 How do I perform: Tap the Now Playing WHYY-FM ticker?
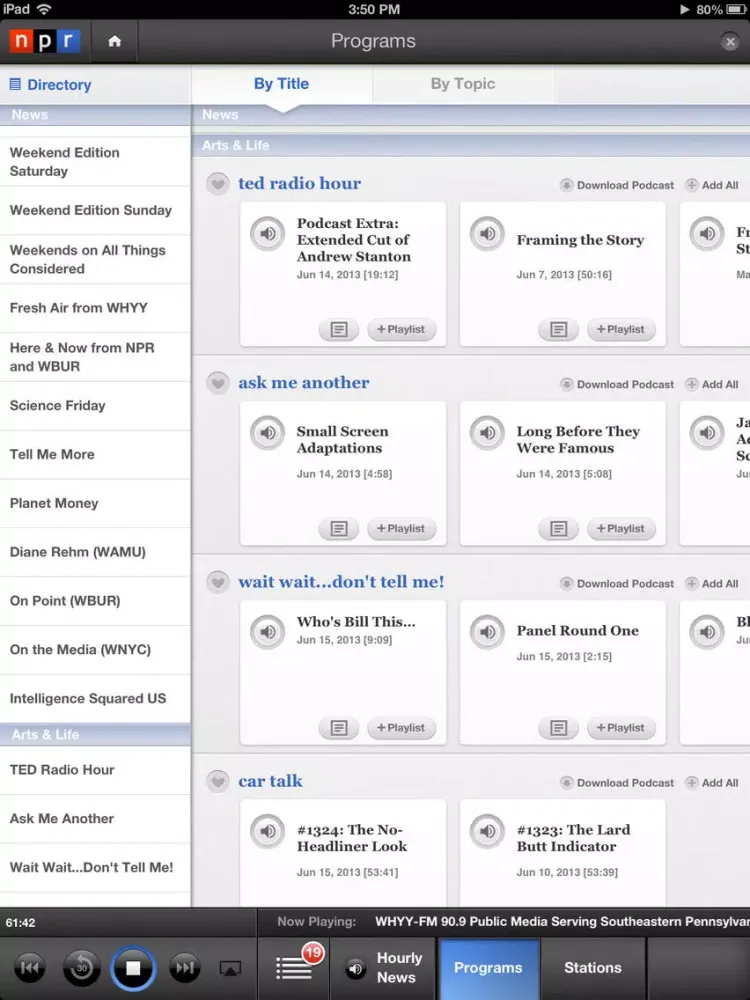pos(504,922)
